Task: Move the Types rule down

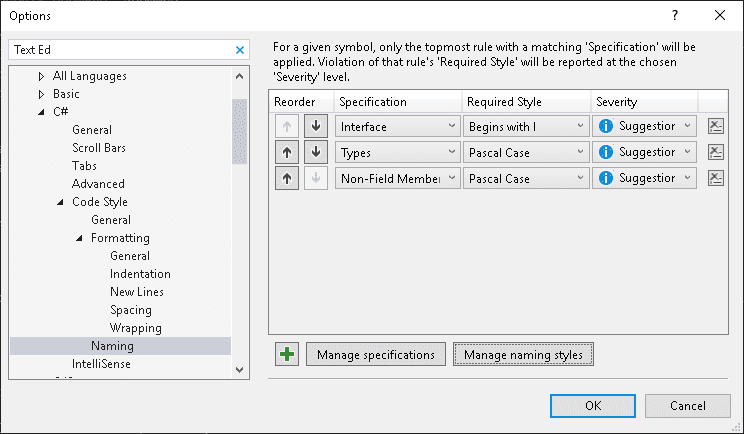Action: point(316,152)
